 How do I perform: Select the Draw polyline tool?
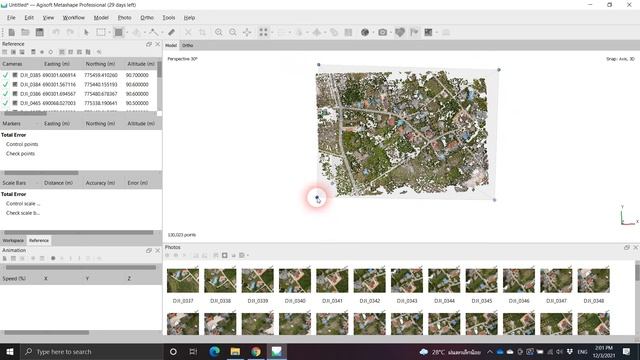(x=153, y=32)
